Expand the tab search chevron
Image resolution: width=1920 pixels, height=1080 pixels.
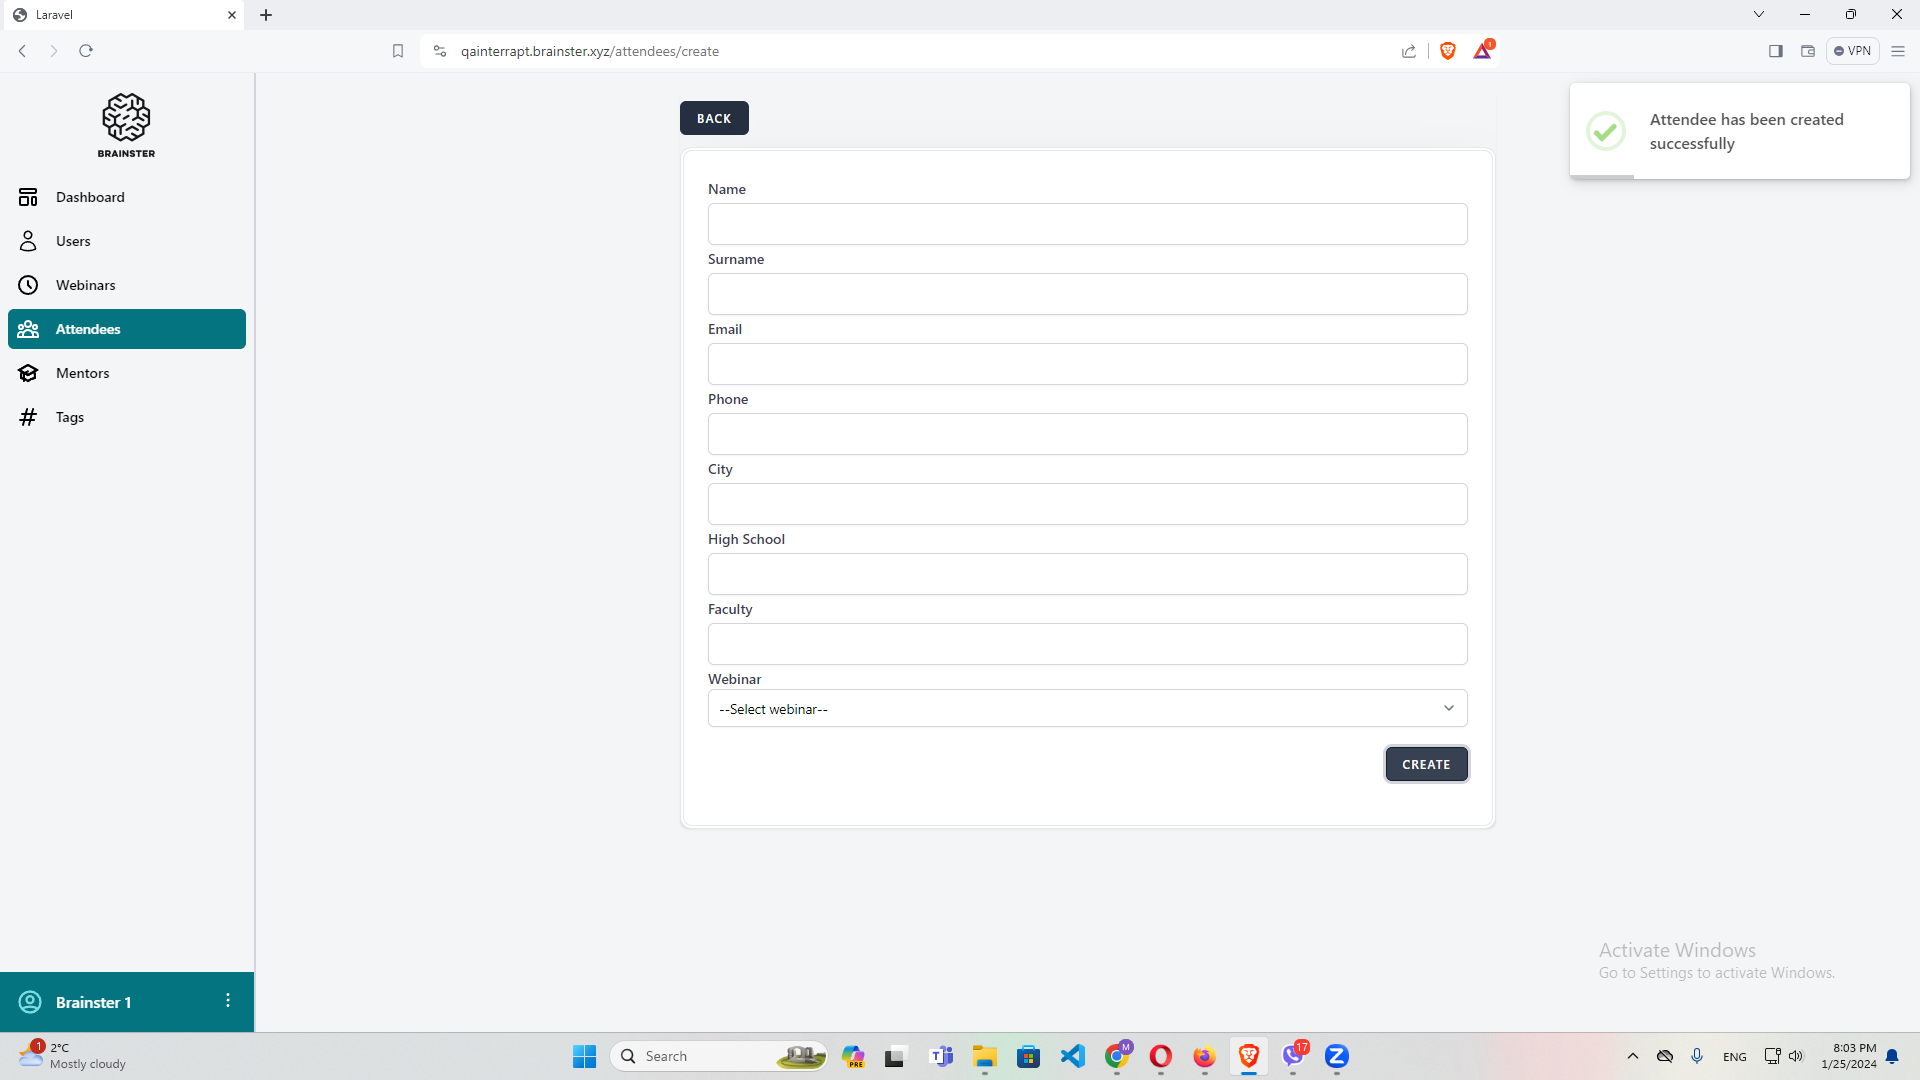1759,14
